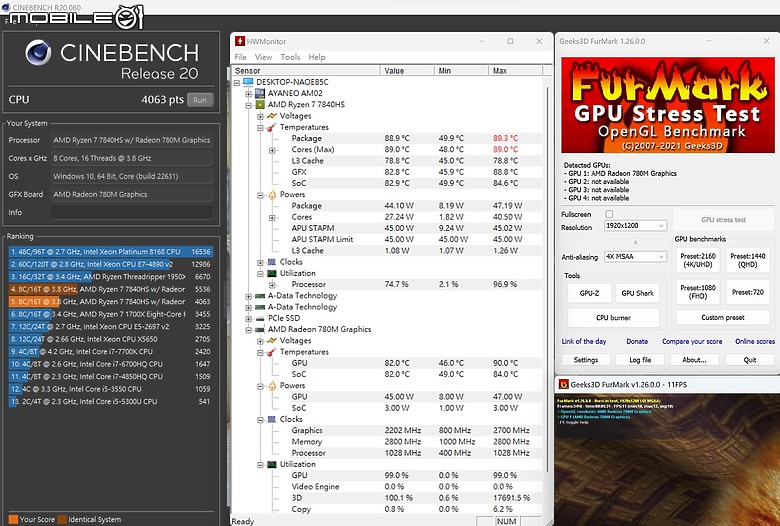Open FurMark Settings button
Image resolution: width=780 pixels, height=526 pixels.
tap(585, 360)
